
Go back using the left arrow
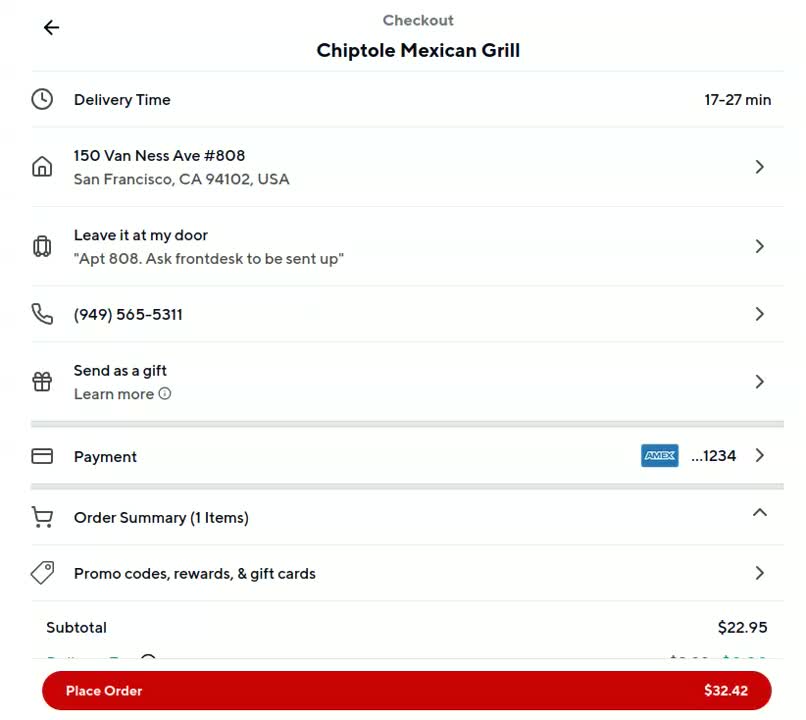coord(51,27)
